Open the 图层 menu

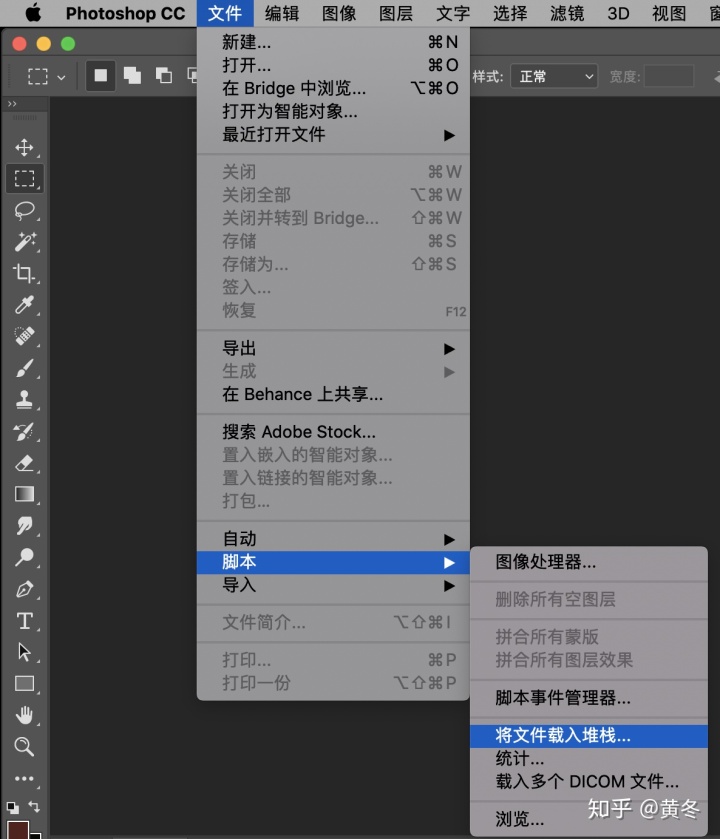(396, 13)
